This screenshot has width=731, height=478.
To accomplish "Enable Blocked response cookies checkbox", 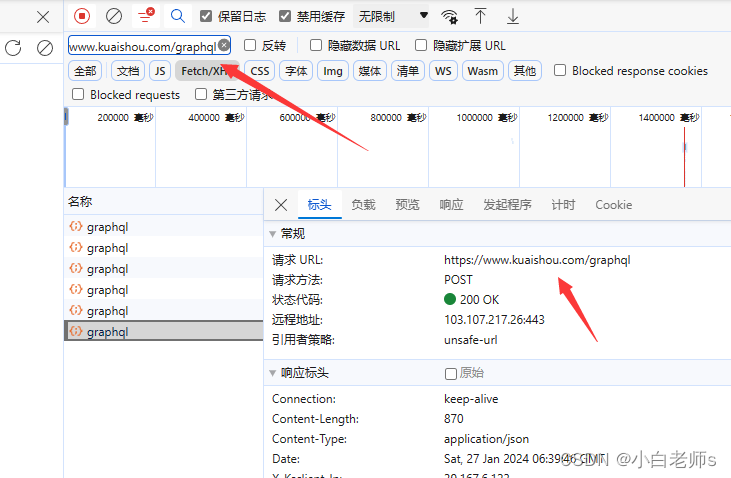I will [560, 70].
